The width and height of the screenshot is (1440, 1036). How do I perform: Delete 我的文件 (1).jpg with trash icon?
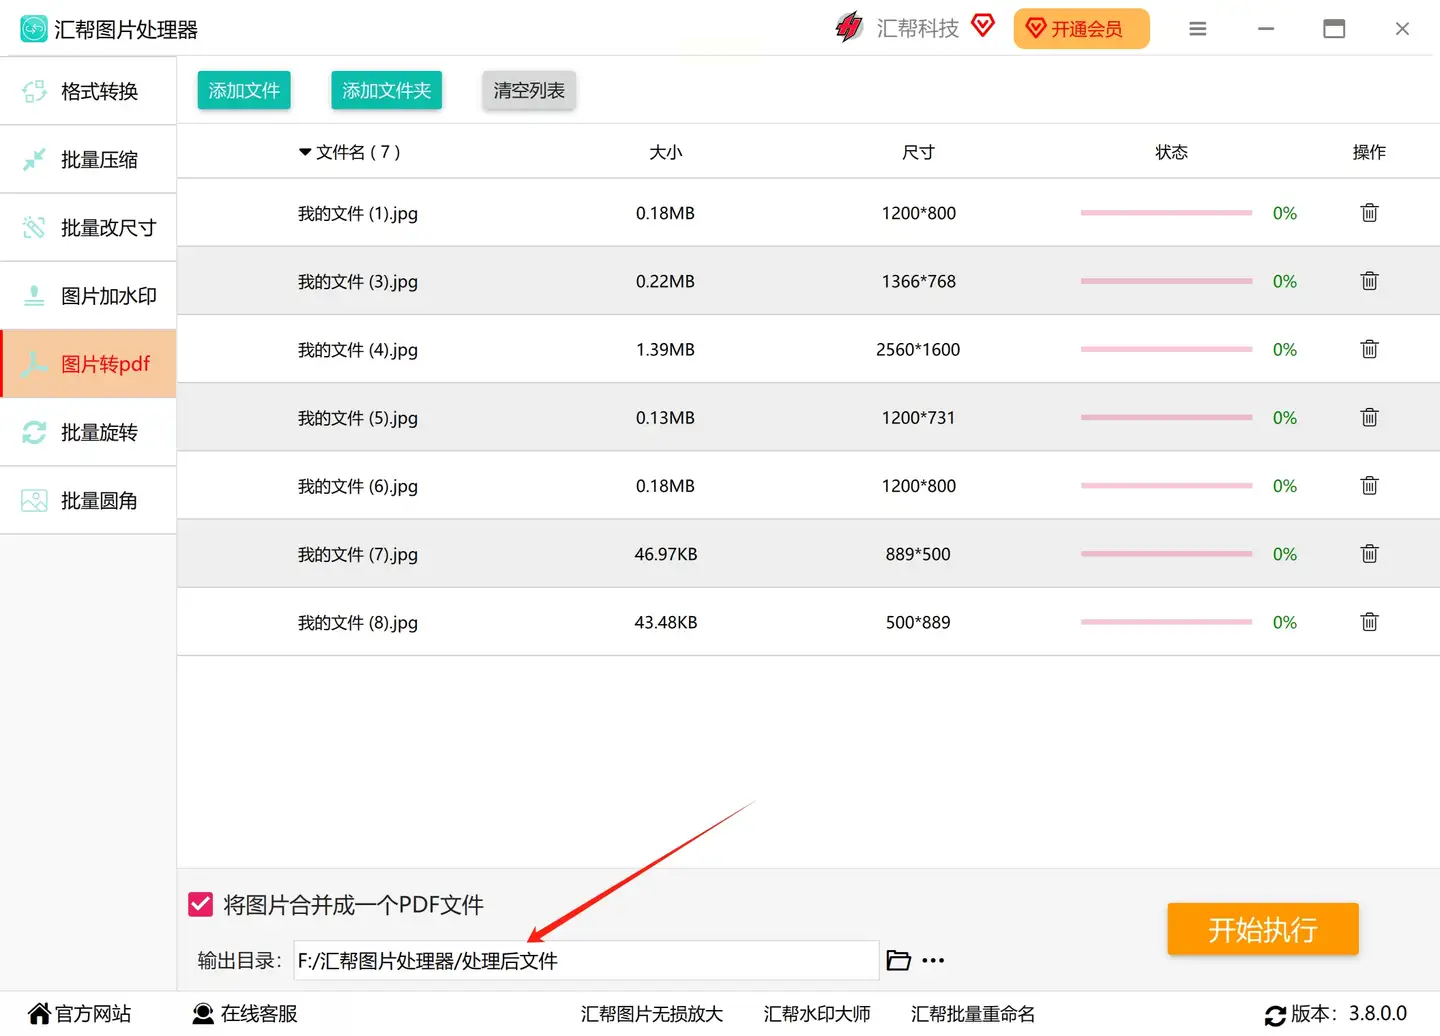point(1369,212)
